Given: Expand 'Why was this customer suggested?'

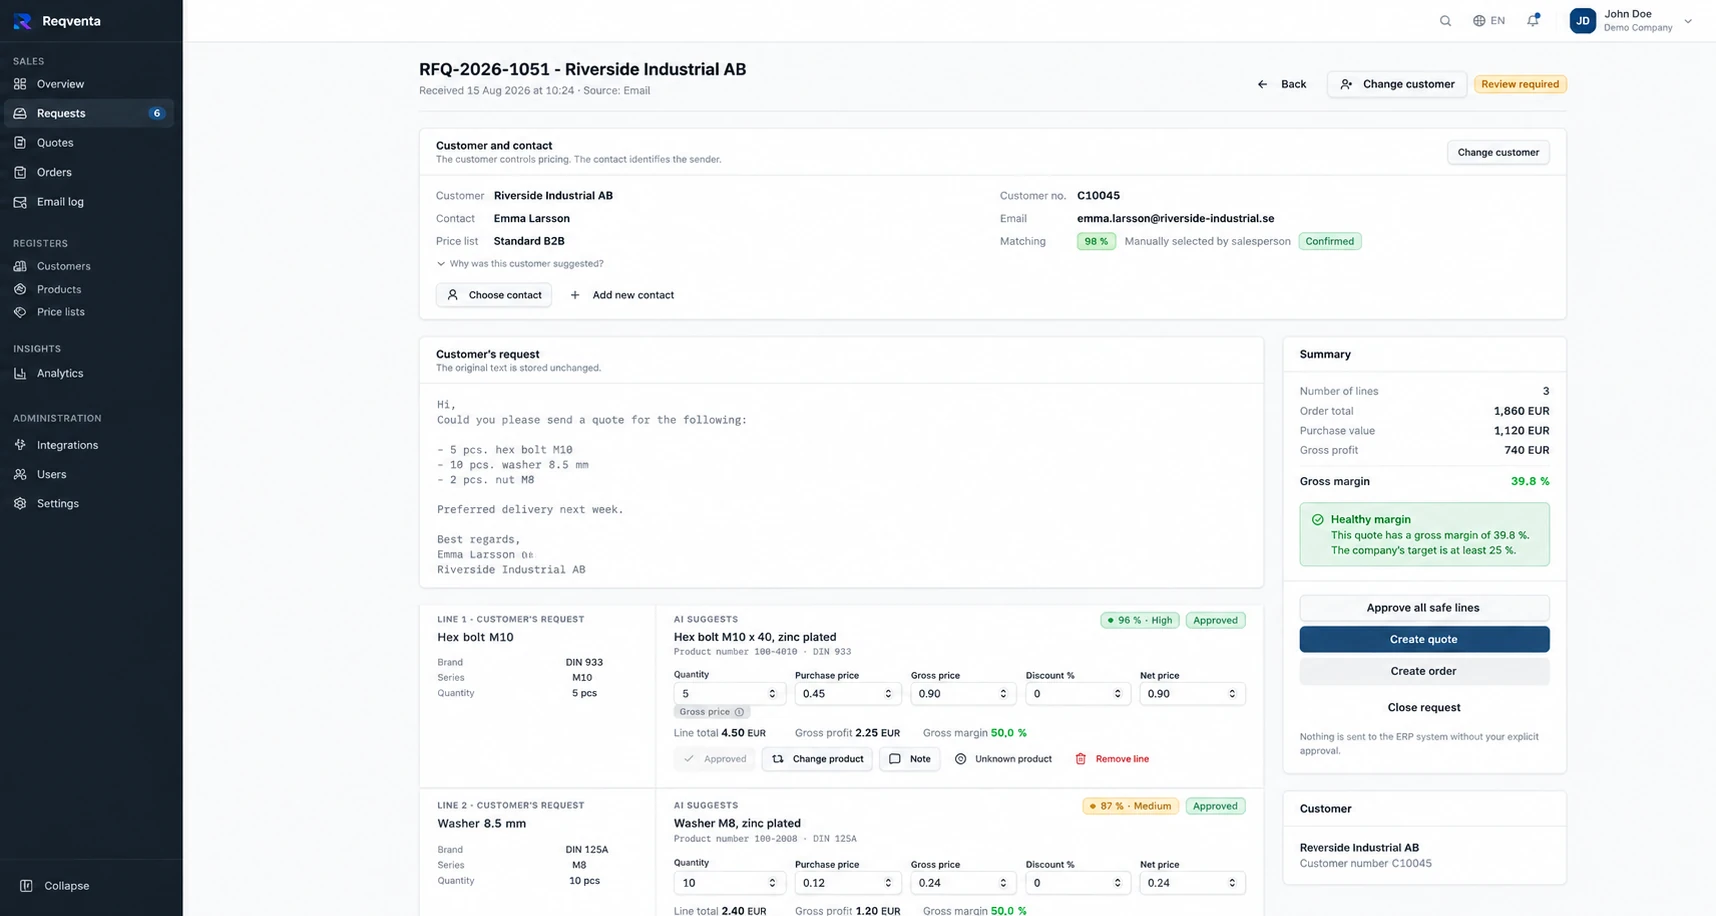Looking at the screenshot, I should click(520, 264).
